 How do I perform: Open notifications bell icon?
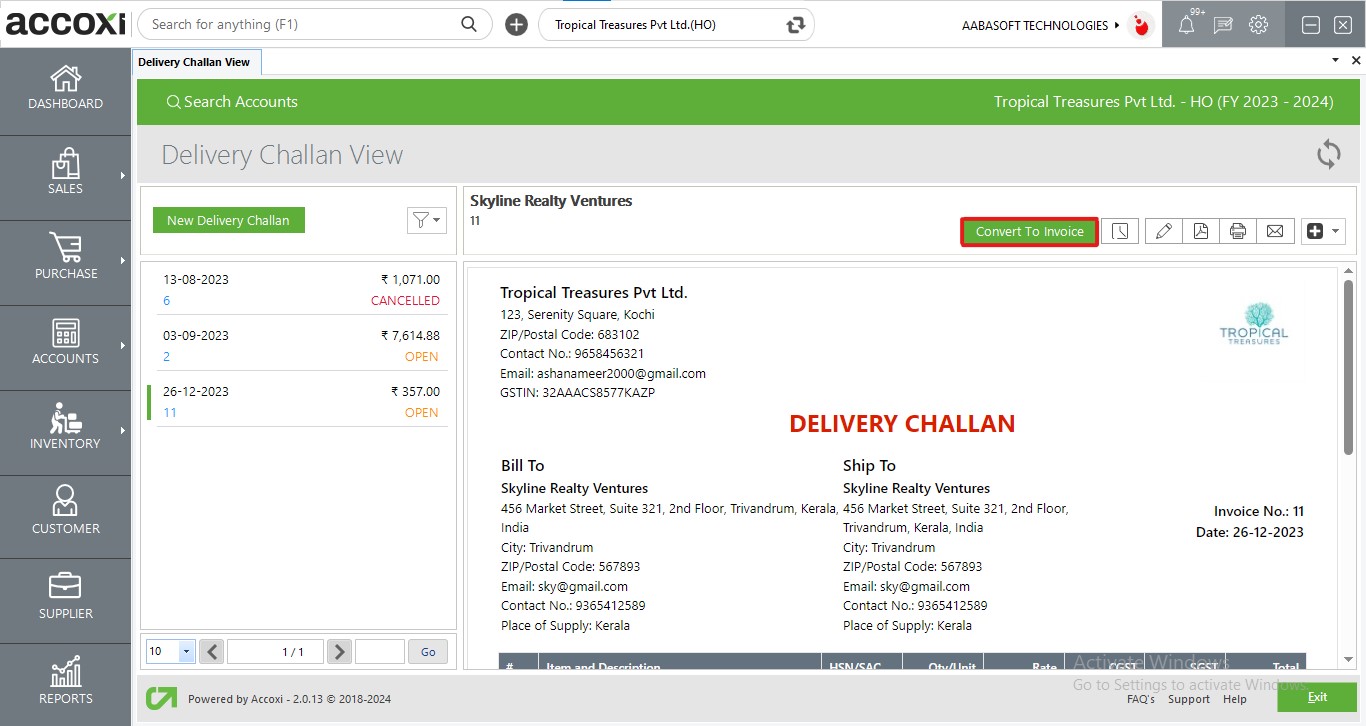(x=1186, y=25)
